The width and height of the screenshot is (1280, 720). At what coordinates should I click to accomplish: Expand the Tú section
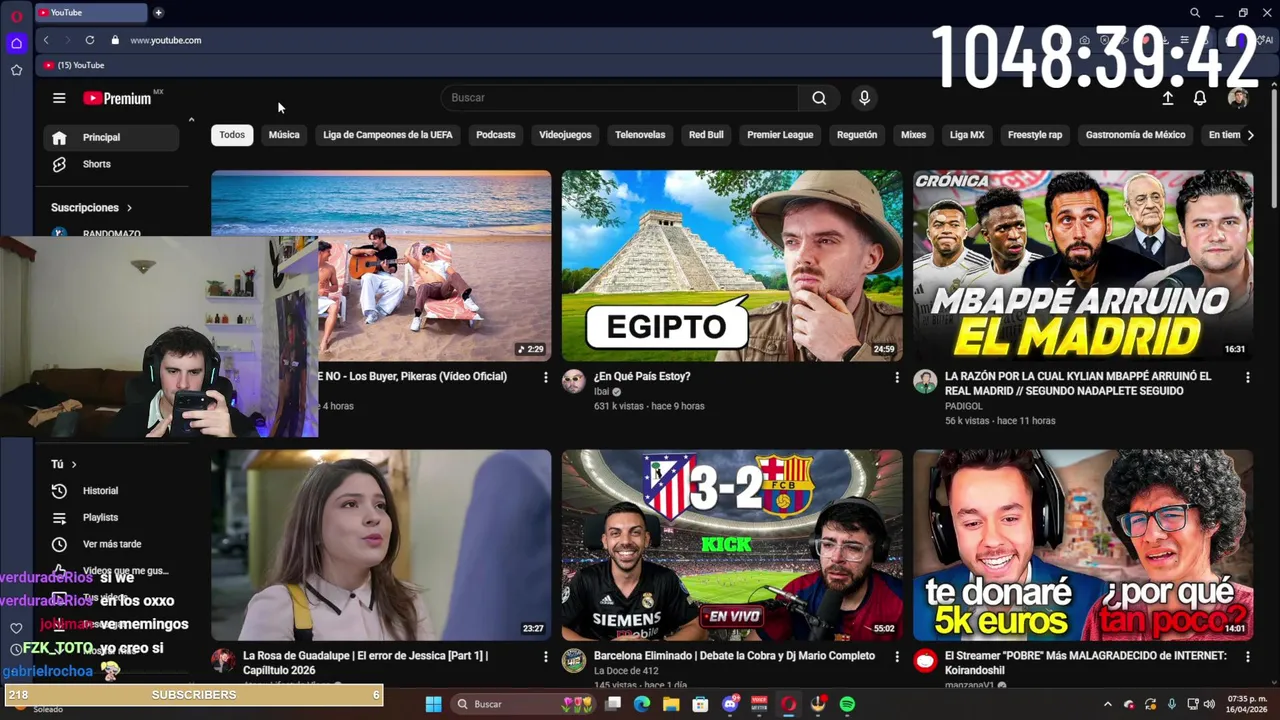coord(64,464)
